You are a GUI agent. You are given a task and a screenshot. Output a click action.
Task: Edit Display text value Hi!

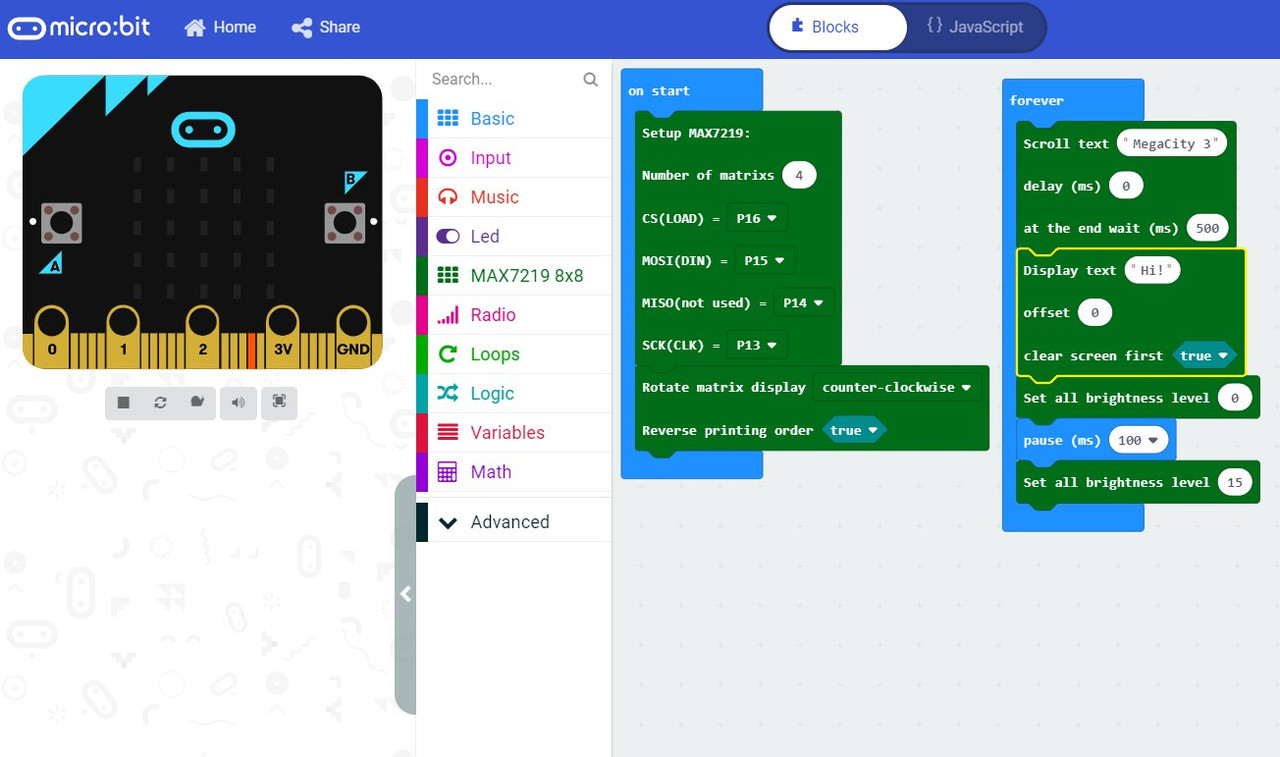coord(1153,270)
